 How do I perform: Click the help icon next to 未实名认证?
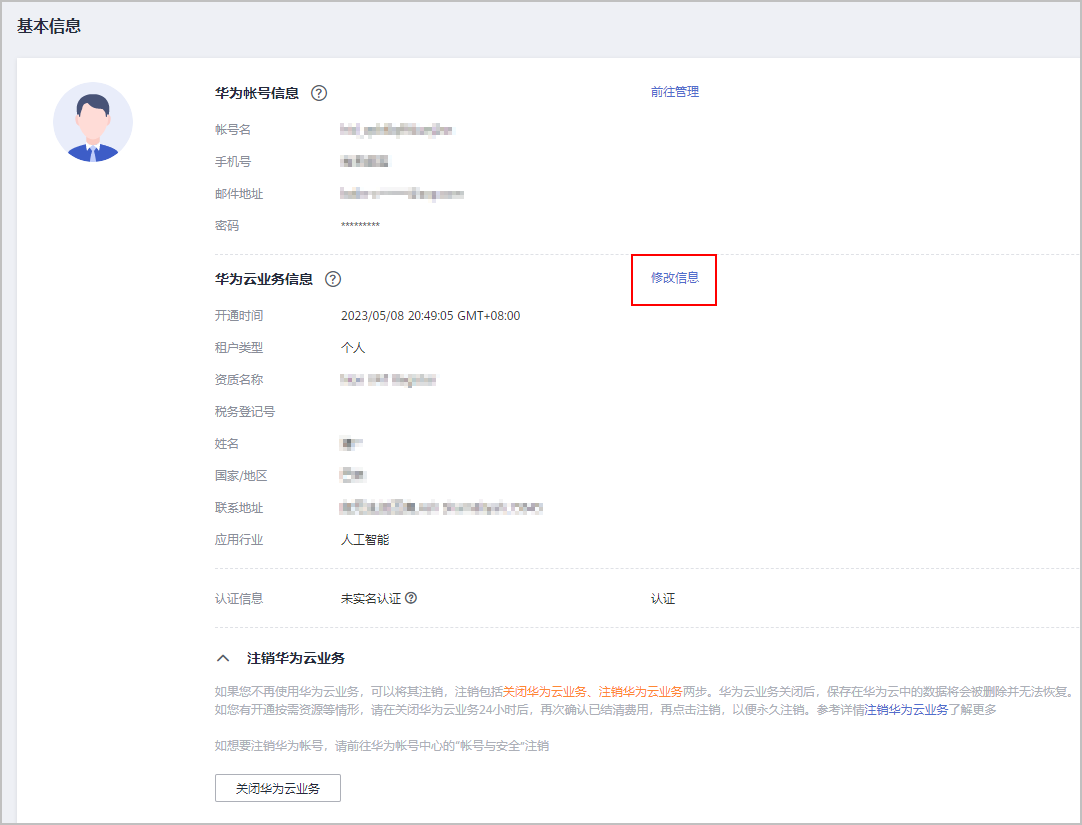(411, 598)
